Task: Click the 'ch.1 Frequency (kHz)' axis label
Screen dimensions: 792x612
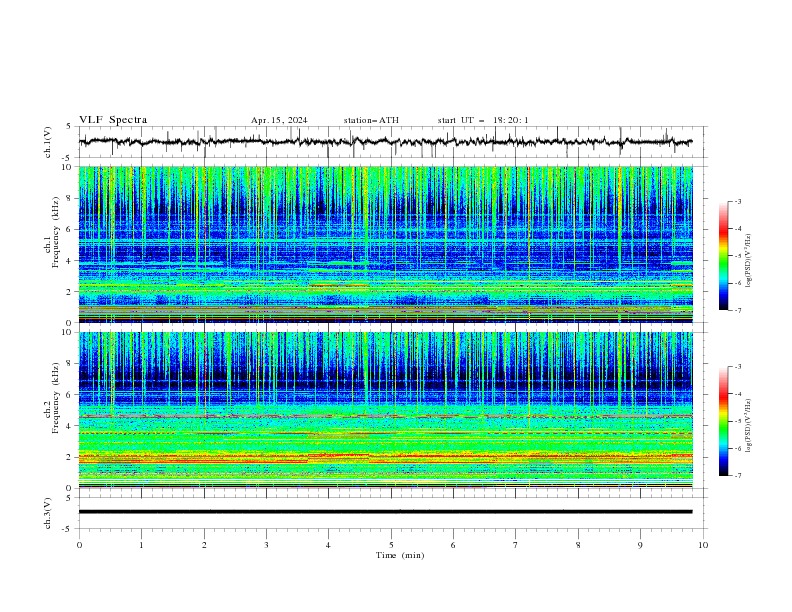Action: pos(52,233)
